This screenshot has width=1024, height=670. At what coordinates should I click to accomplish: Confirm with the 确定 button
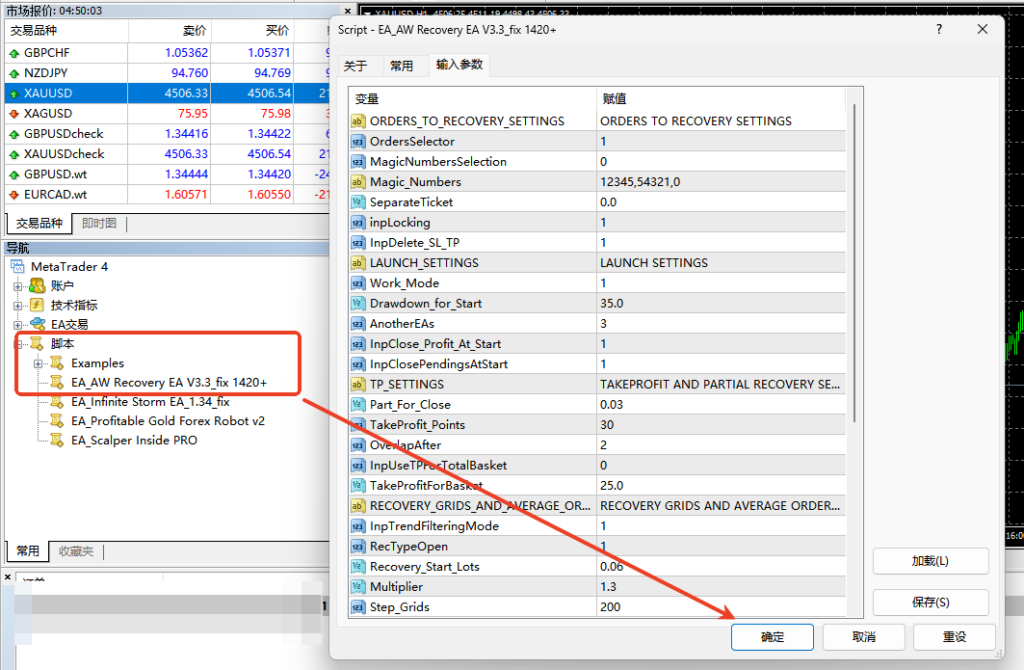click(x=772, y=637)
